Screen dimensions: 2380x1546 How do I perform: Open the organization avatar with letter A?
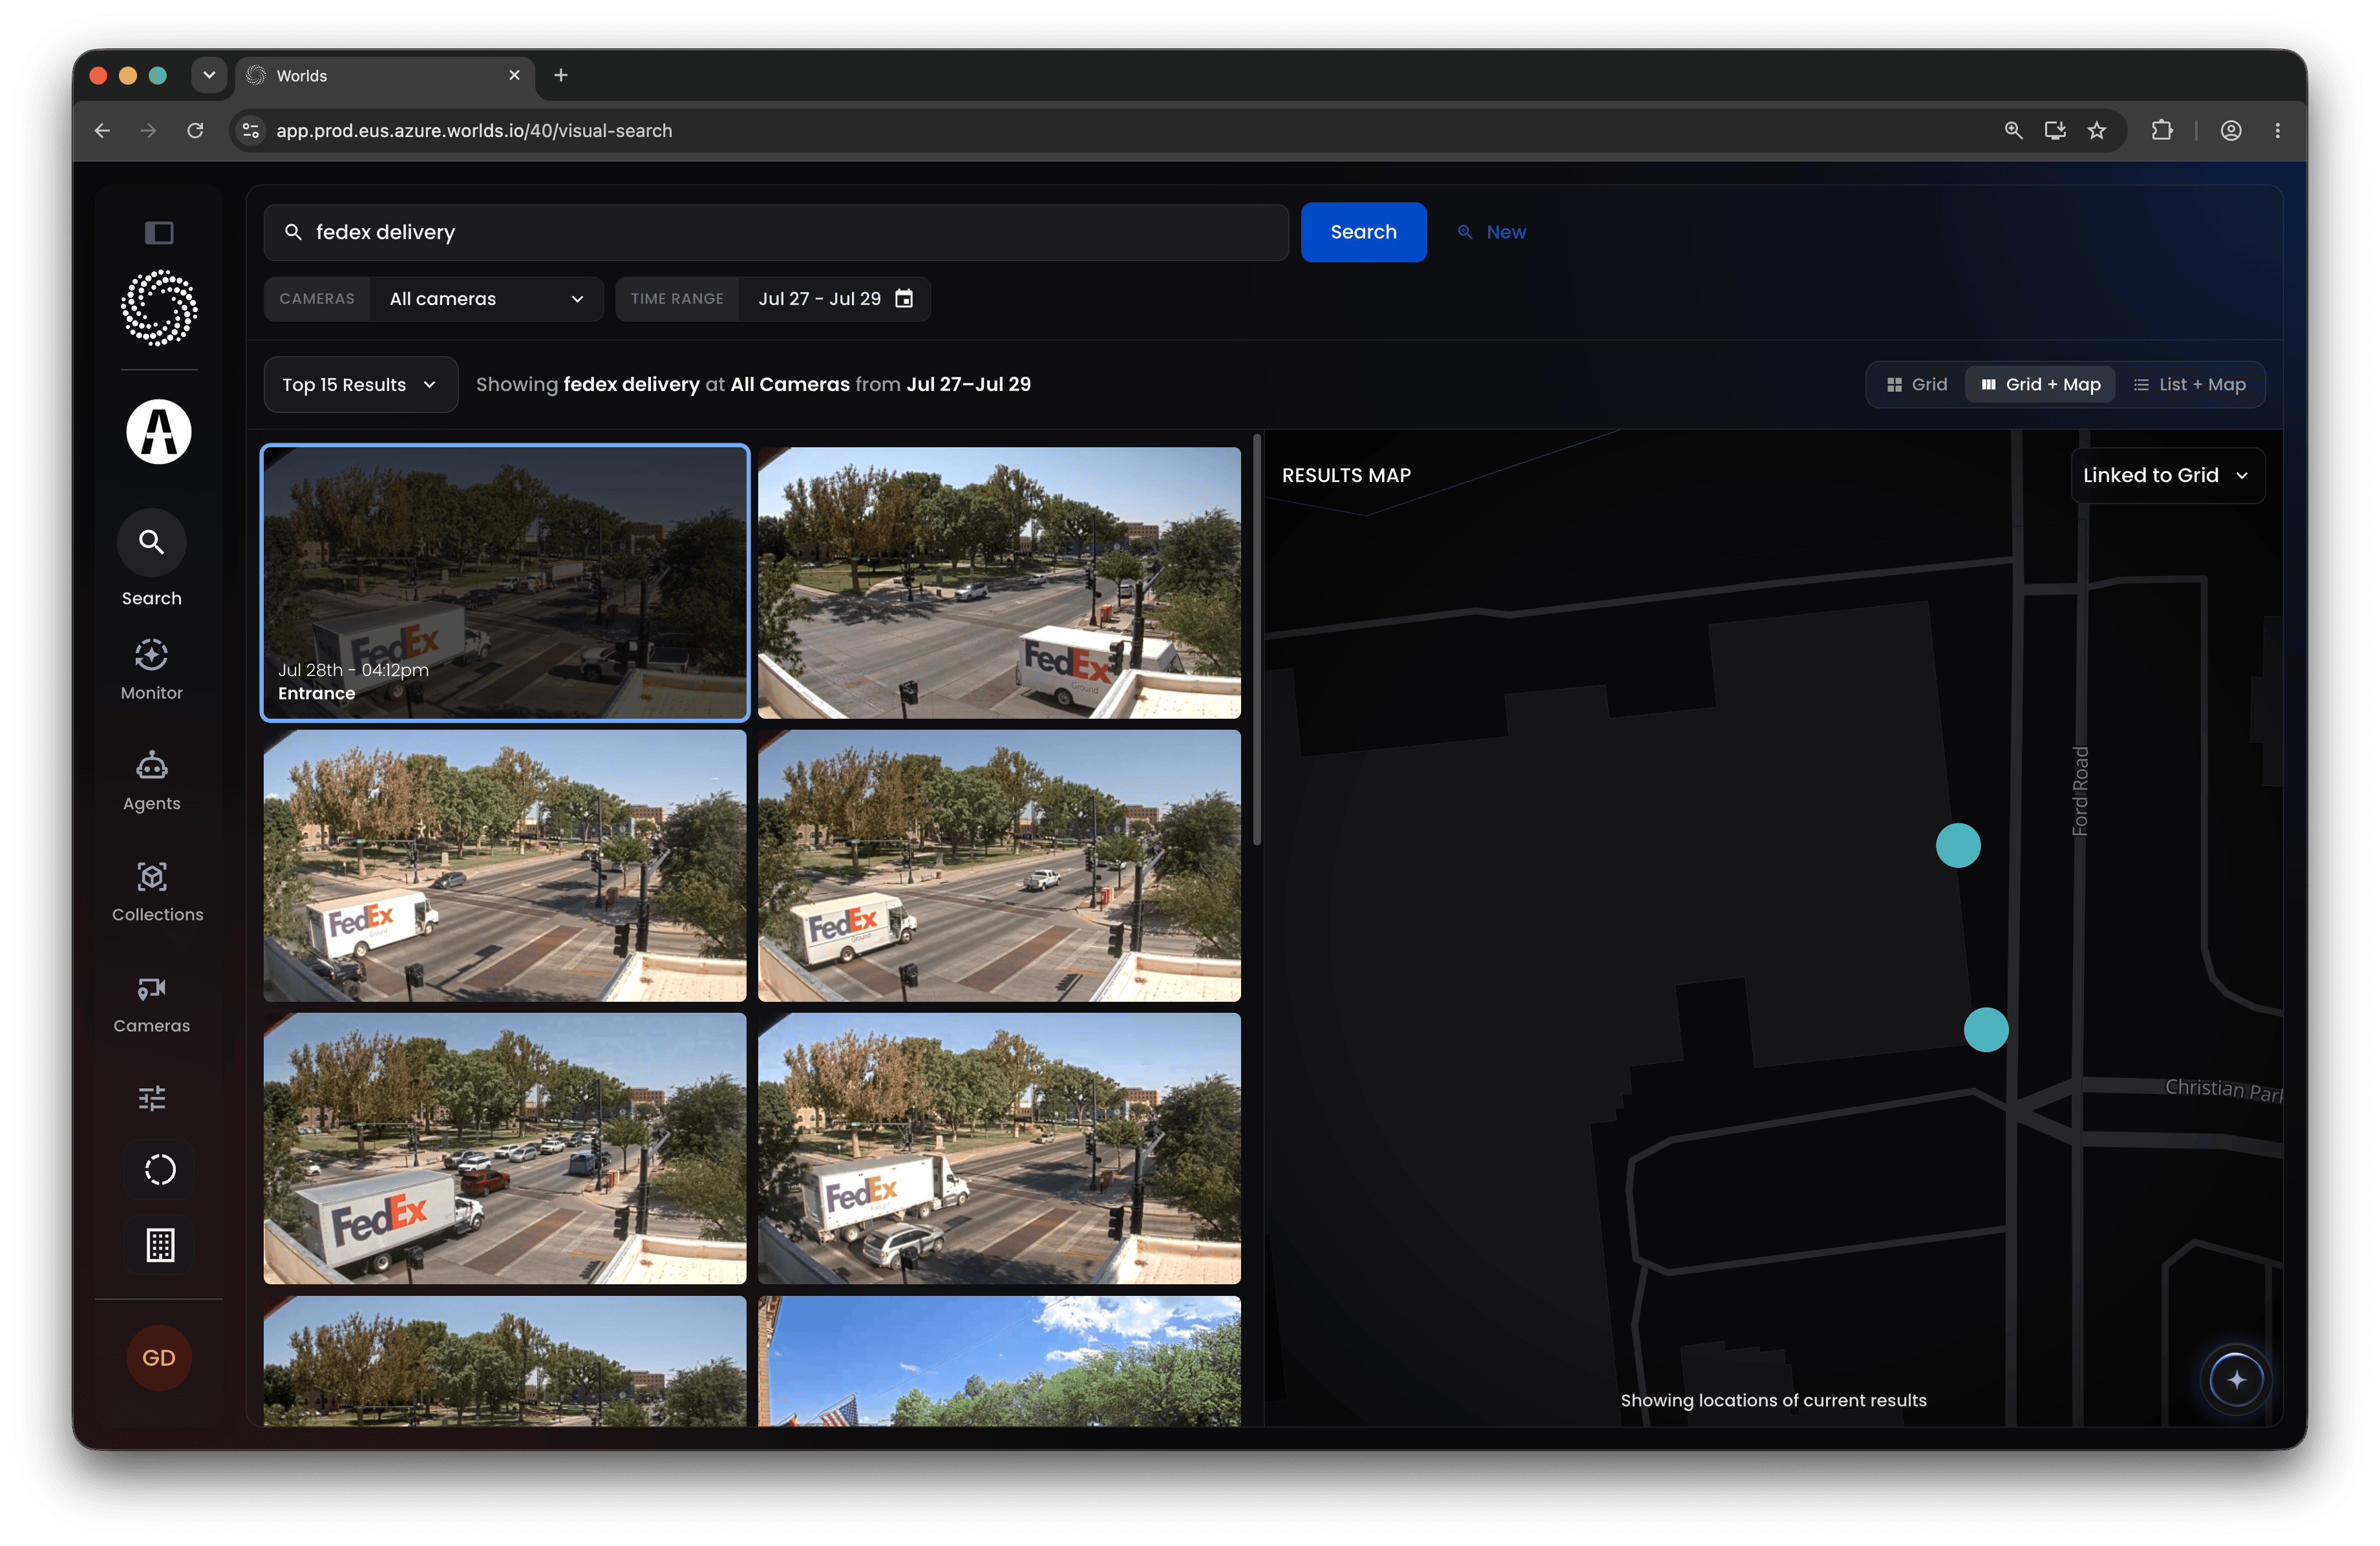[159, 432]
